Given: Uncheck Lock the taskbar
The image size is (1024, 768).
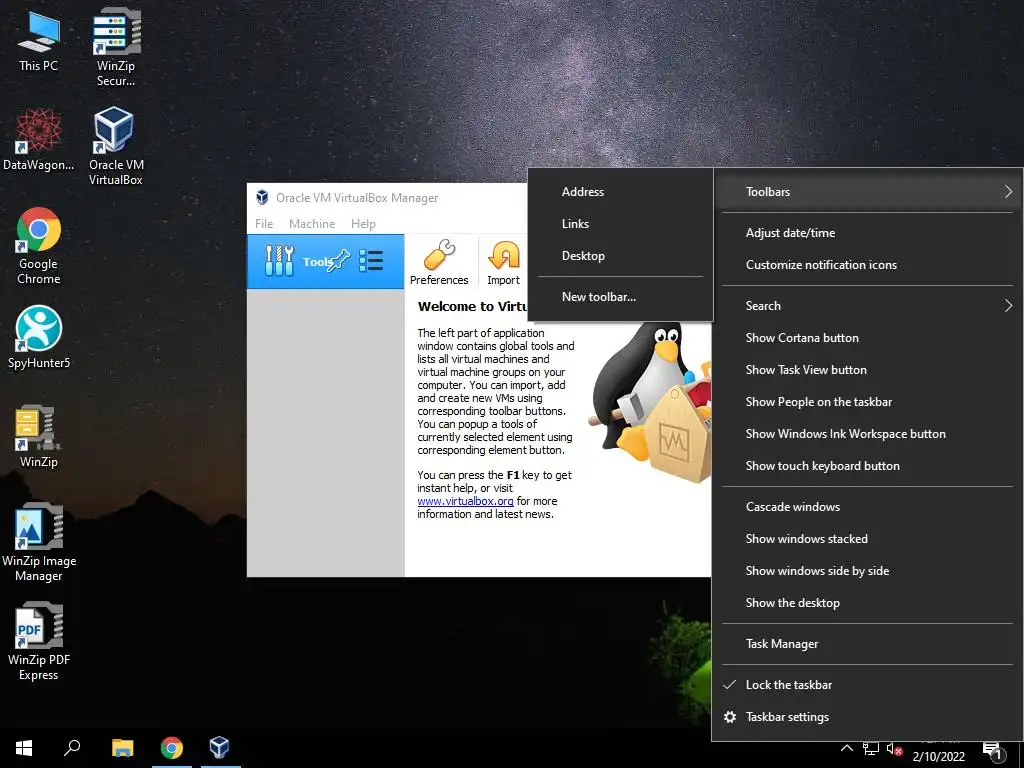Looking at the screenshot, I should 867,685.
